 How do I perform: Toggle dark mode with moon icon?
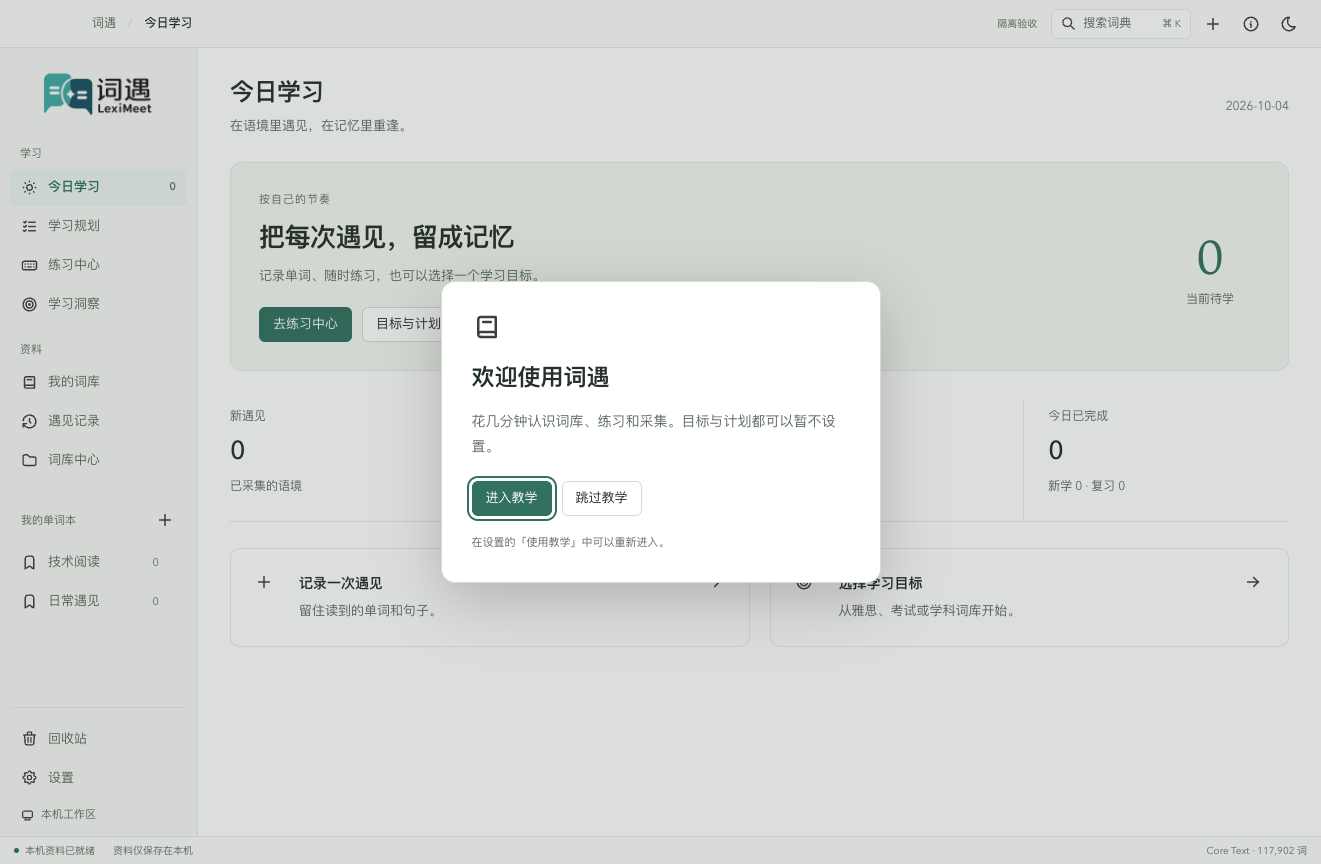pyautogui.click(x=1289, y=24)
